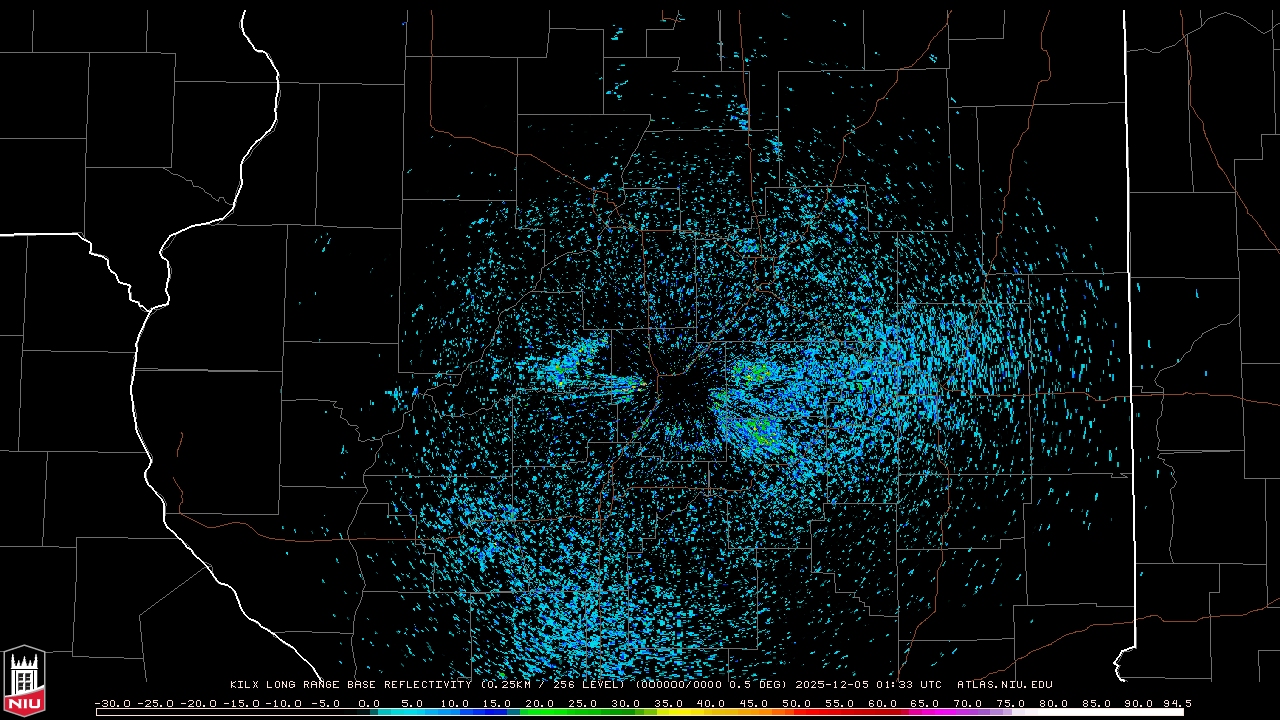Click the 0.5 DEG elevation text
Viewport: 1280px width, 720px height.
(758, 685)
